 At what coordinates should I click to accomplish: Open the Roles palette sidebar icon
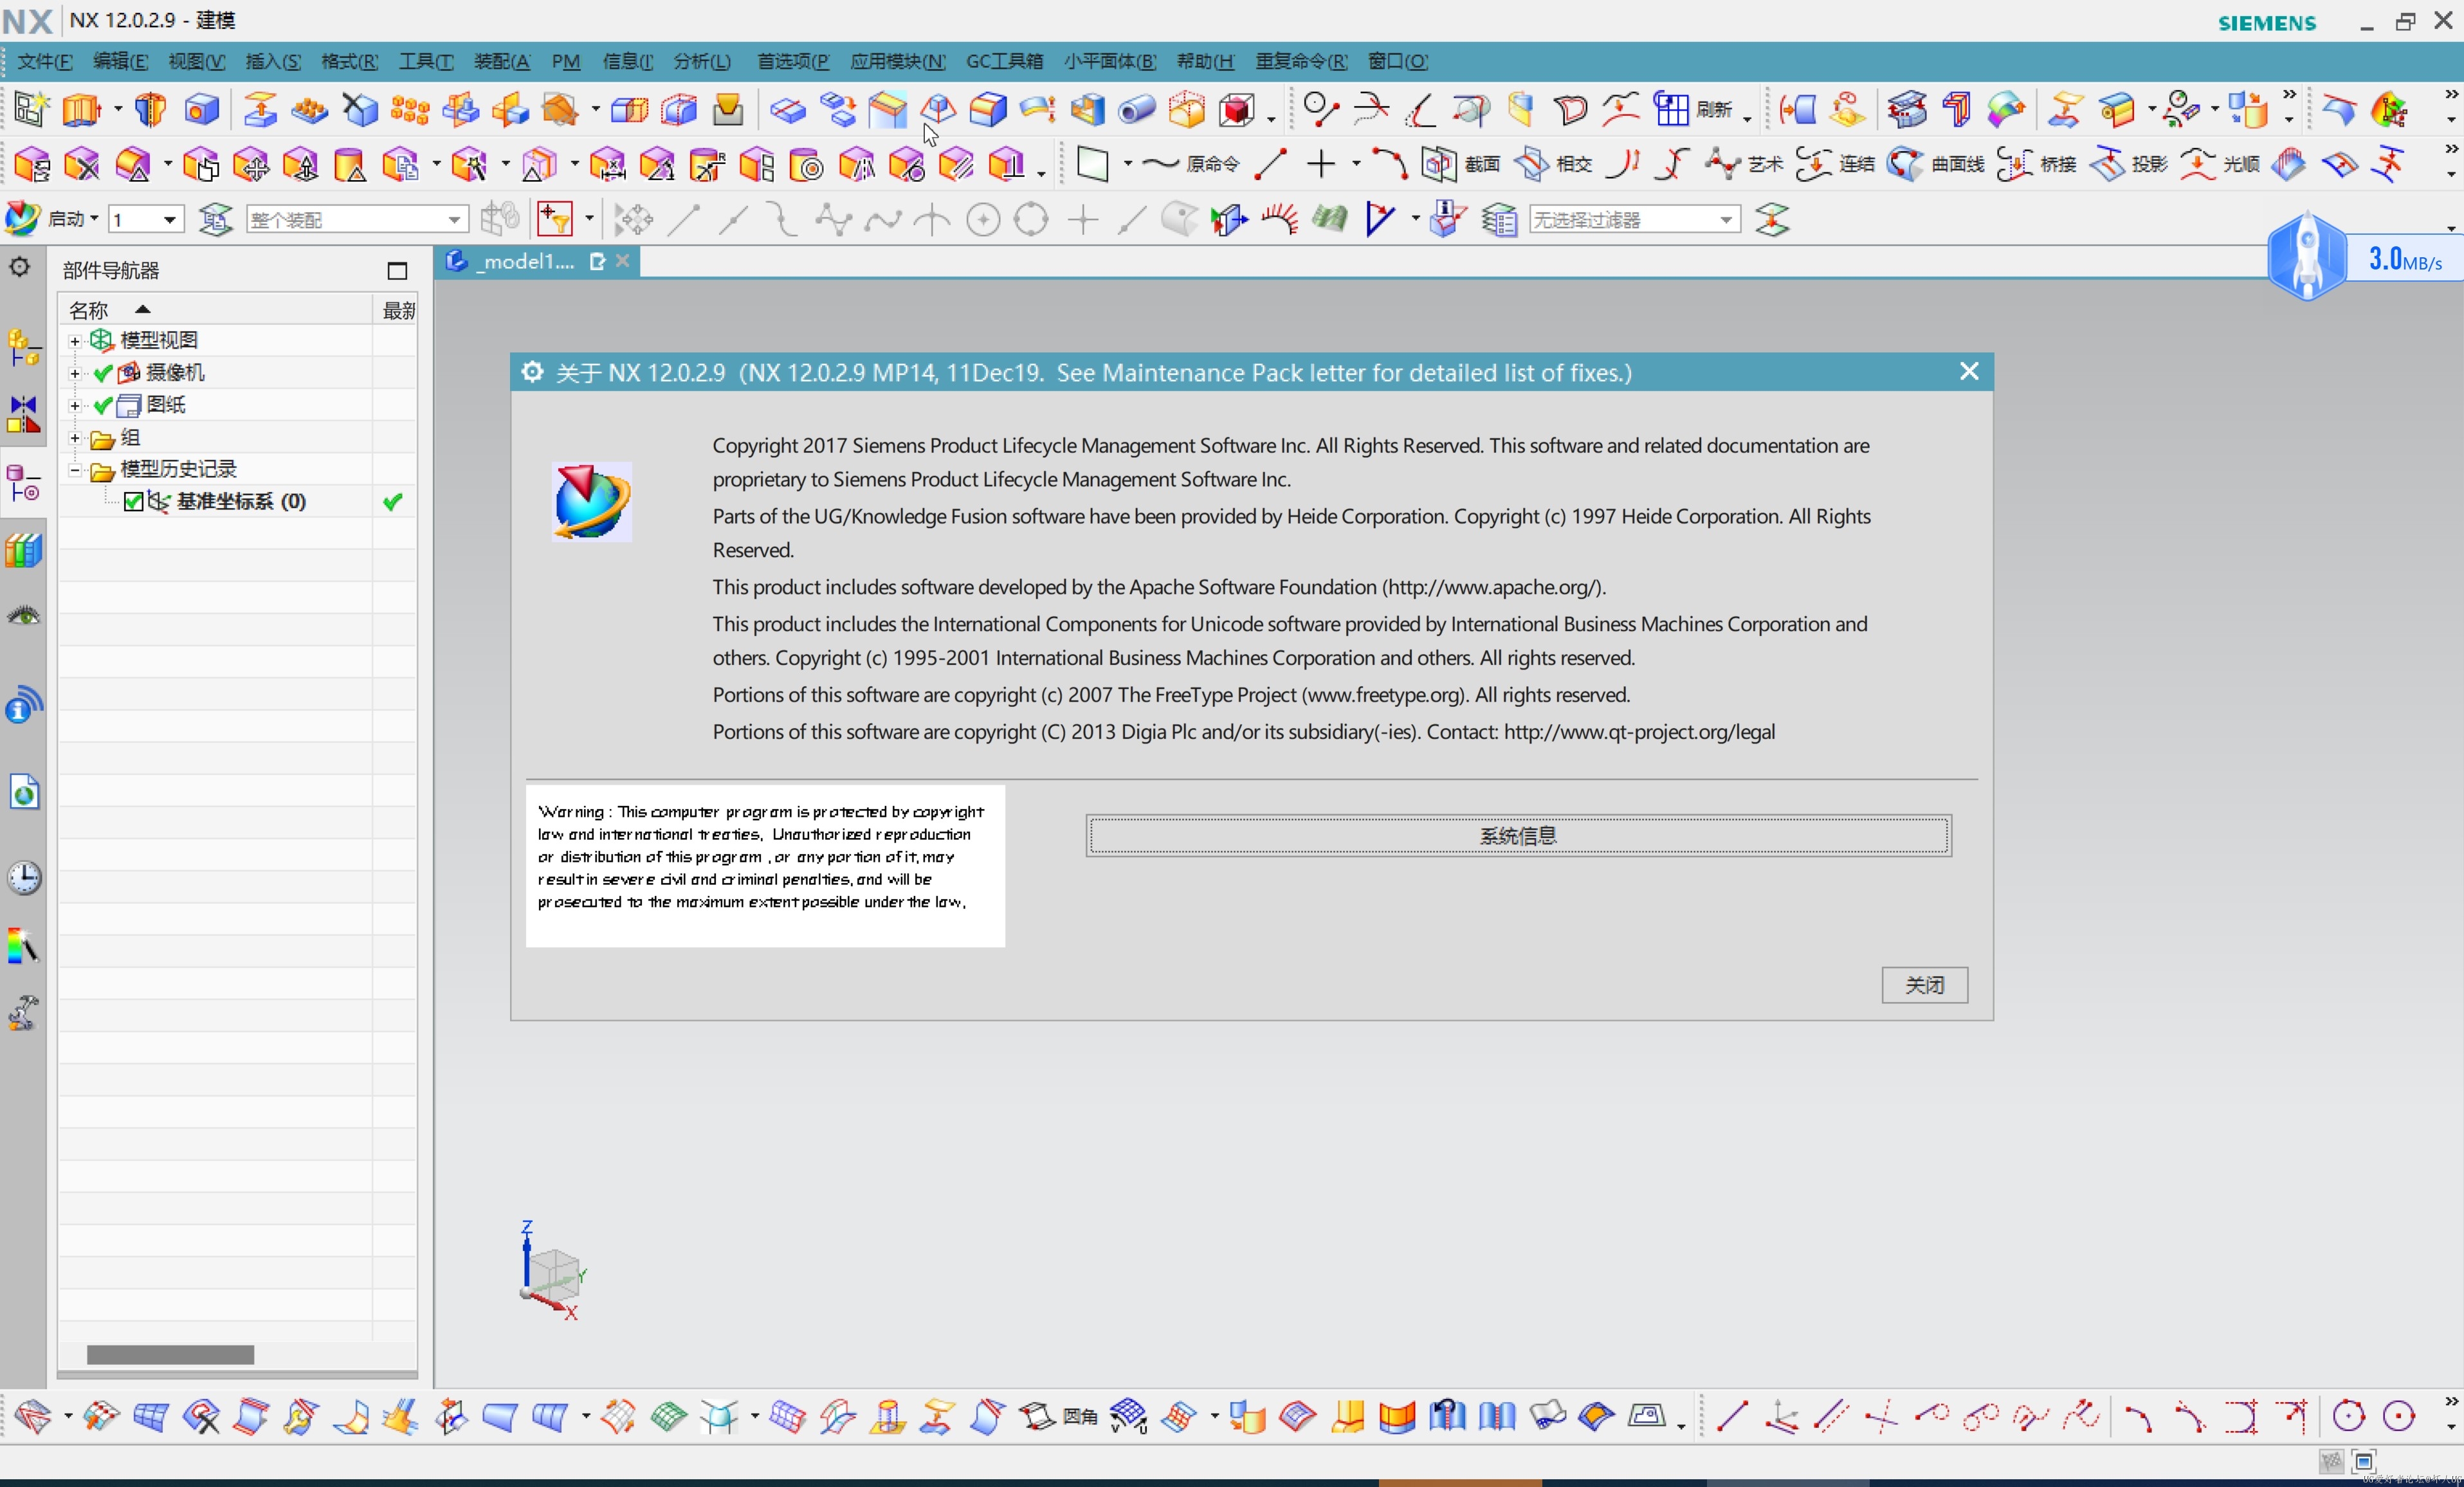(23, 945)
